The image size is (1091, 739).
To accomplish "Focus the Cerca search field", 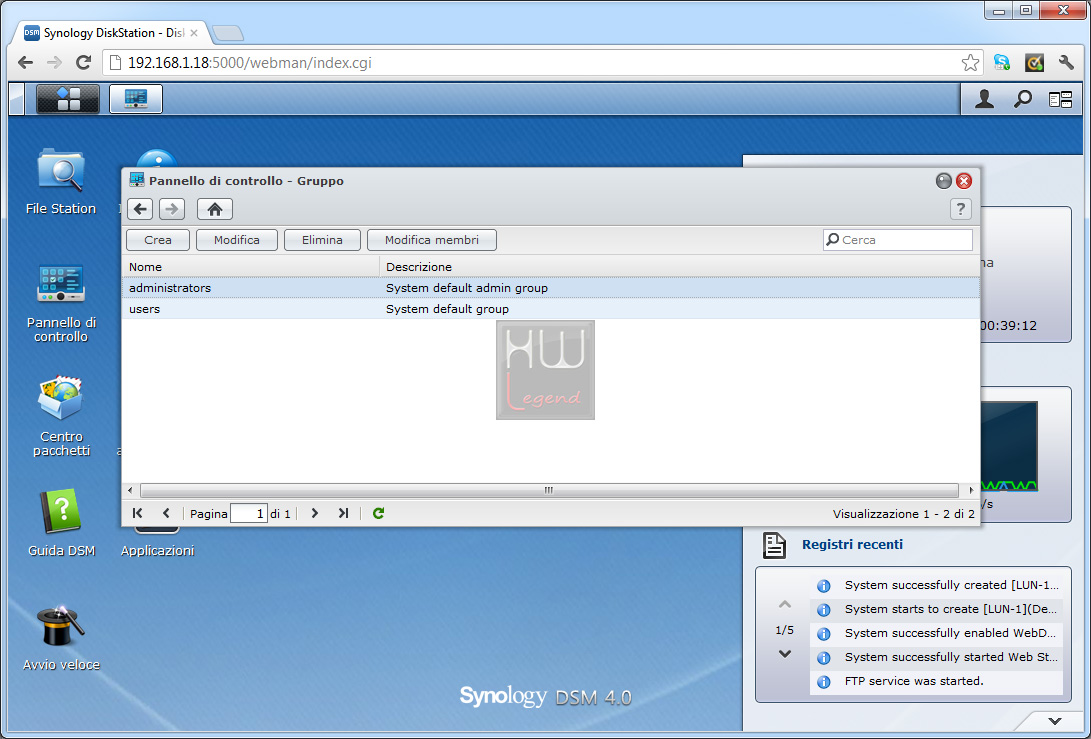I will (x=898, y=240).
